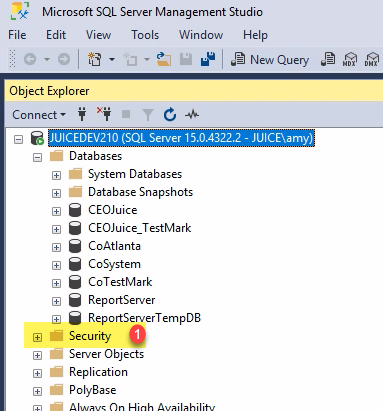Expand the PolyBase folder node

(37, 391)
